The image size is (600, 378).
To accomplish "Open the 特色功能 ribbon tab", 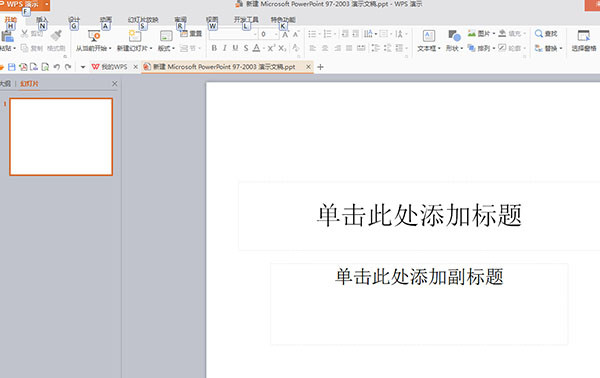I will [x=283, y=20].
